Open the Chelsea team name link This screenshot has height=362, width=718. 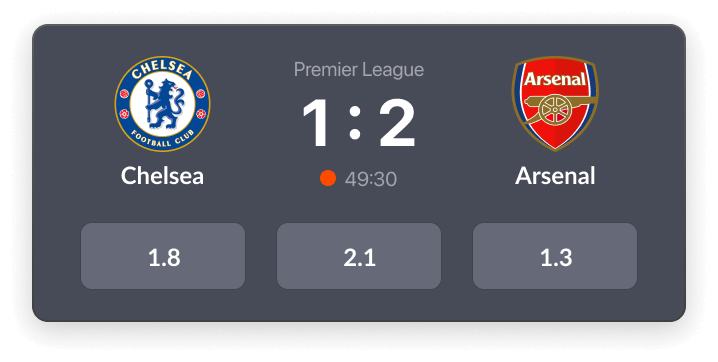pos(163,176)
